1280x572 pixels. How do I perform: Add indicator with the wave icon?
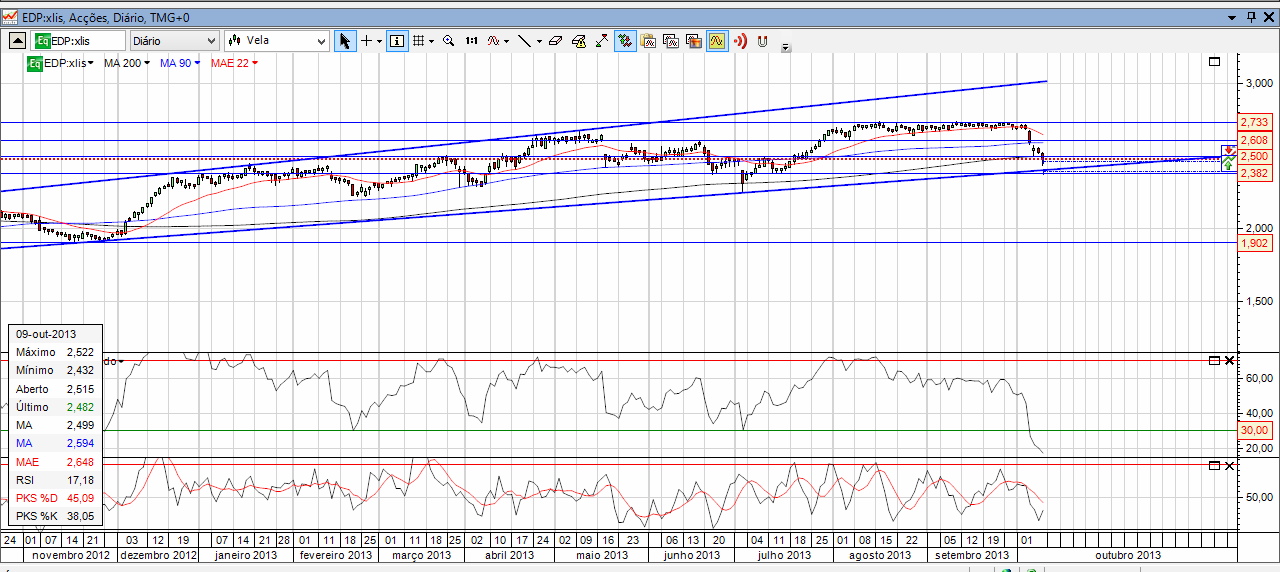(x=494, y=41)
